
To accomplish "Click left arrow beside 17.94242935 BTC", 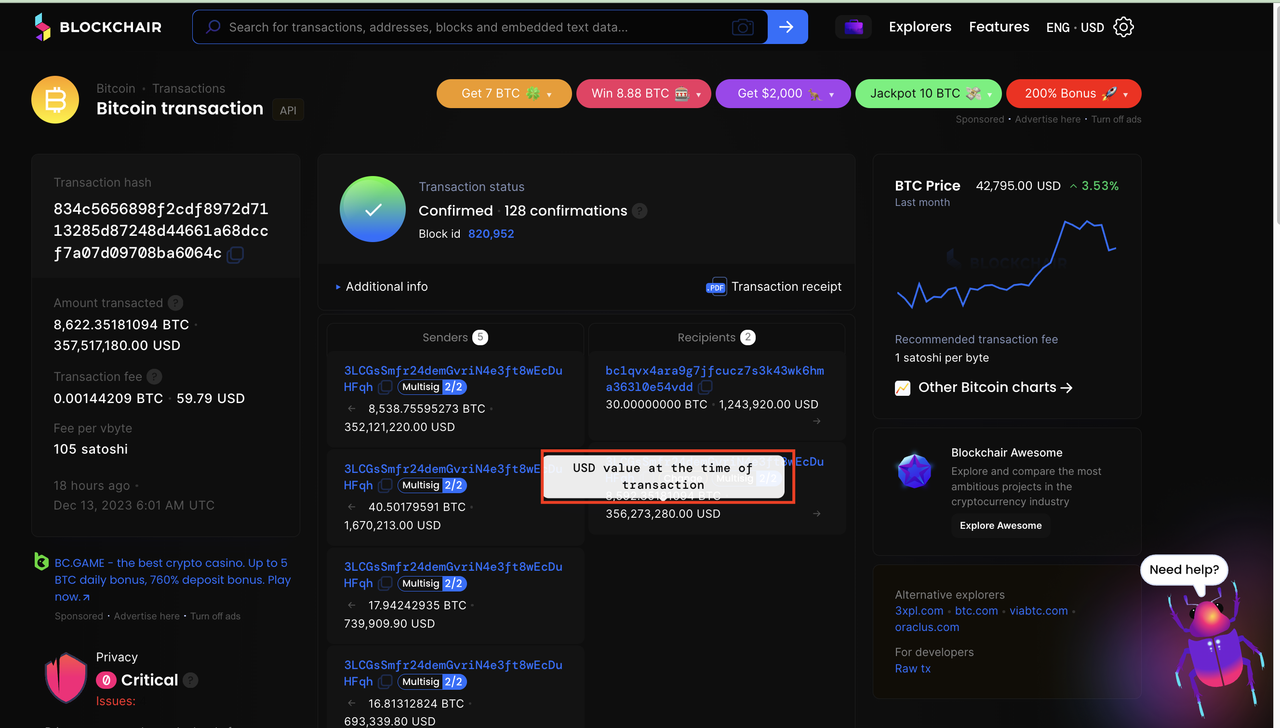I will [351, 605].
